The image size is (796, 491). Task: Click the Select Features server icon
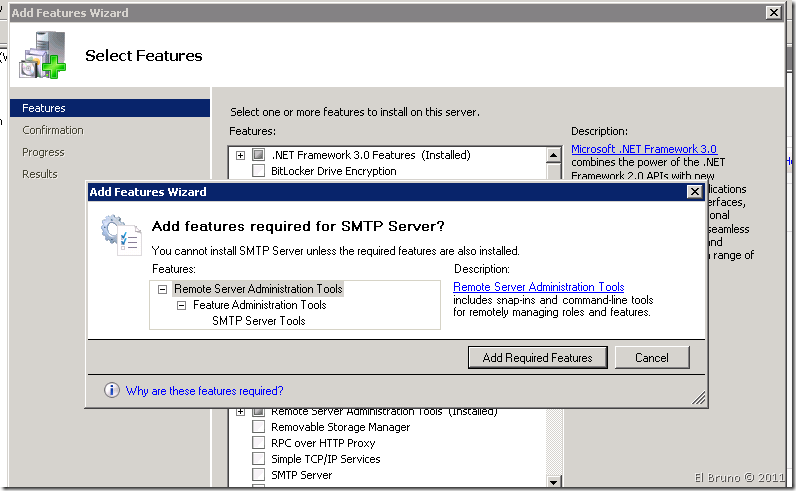[43, 55]
